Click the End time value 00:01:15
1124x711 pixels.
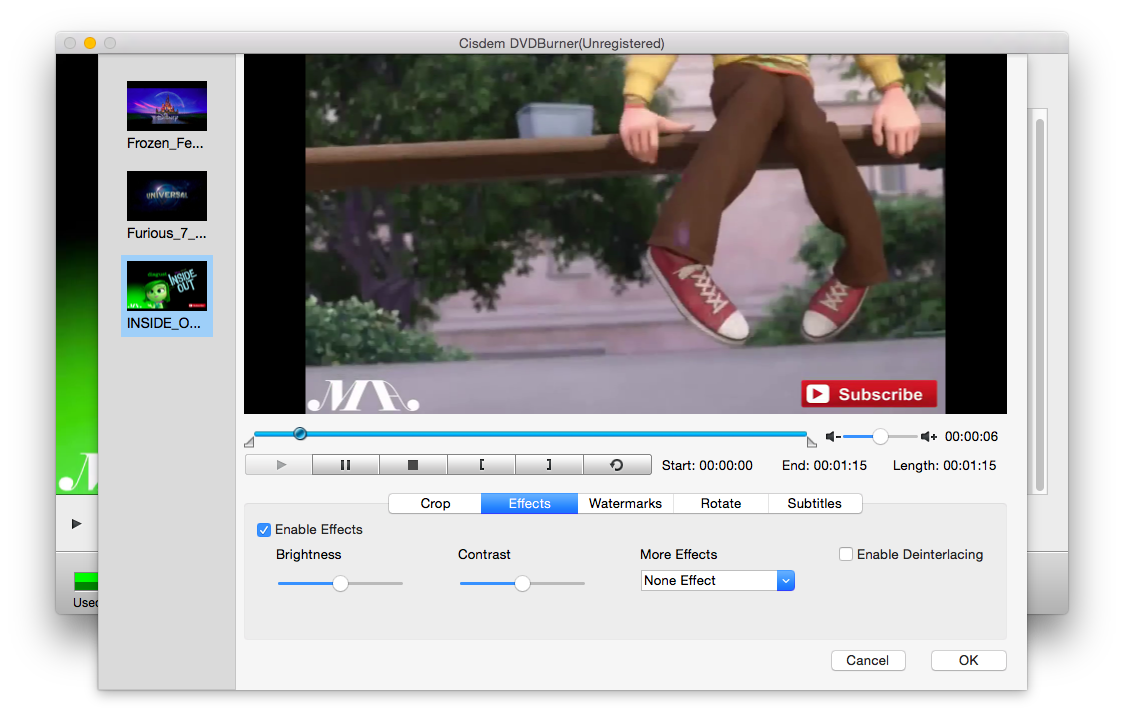pyautogui.click(x=840, y=465)
